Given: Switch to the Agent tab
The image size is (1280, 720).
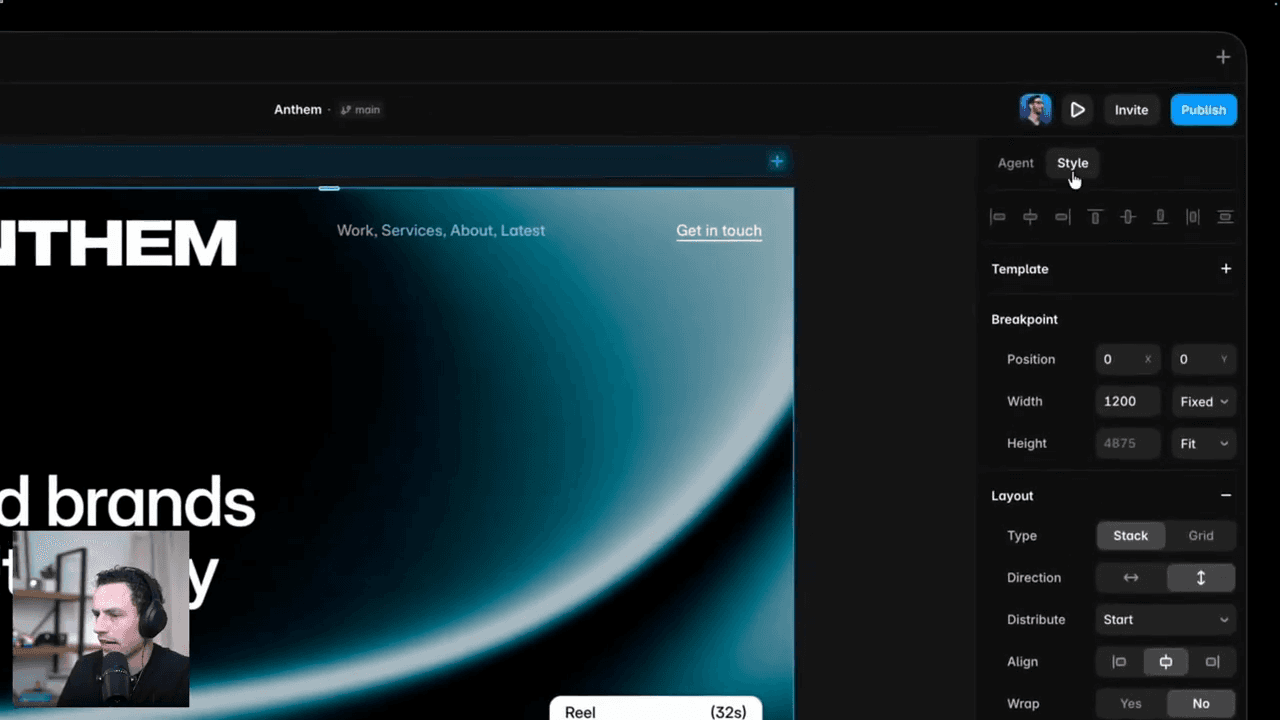Looking at the screenshot, I should (x=1016, y=163).
